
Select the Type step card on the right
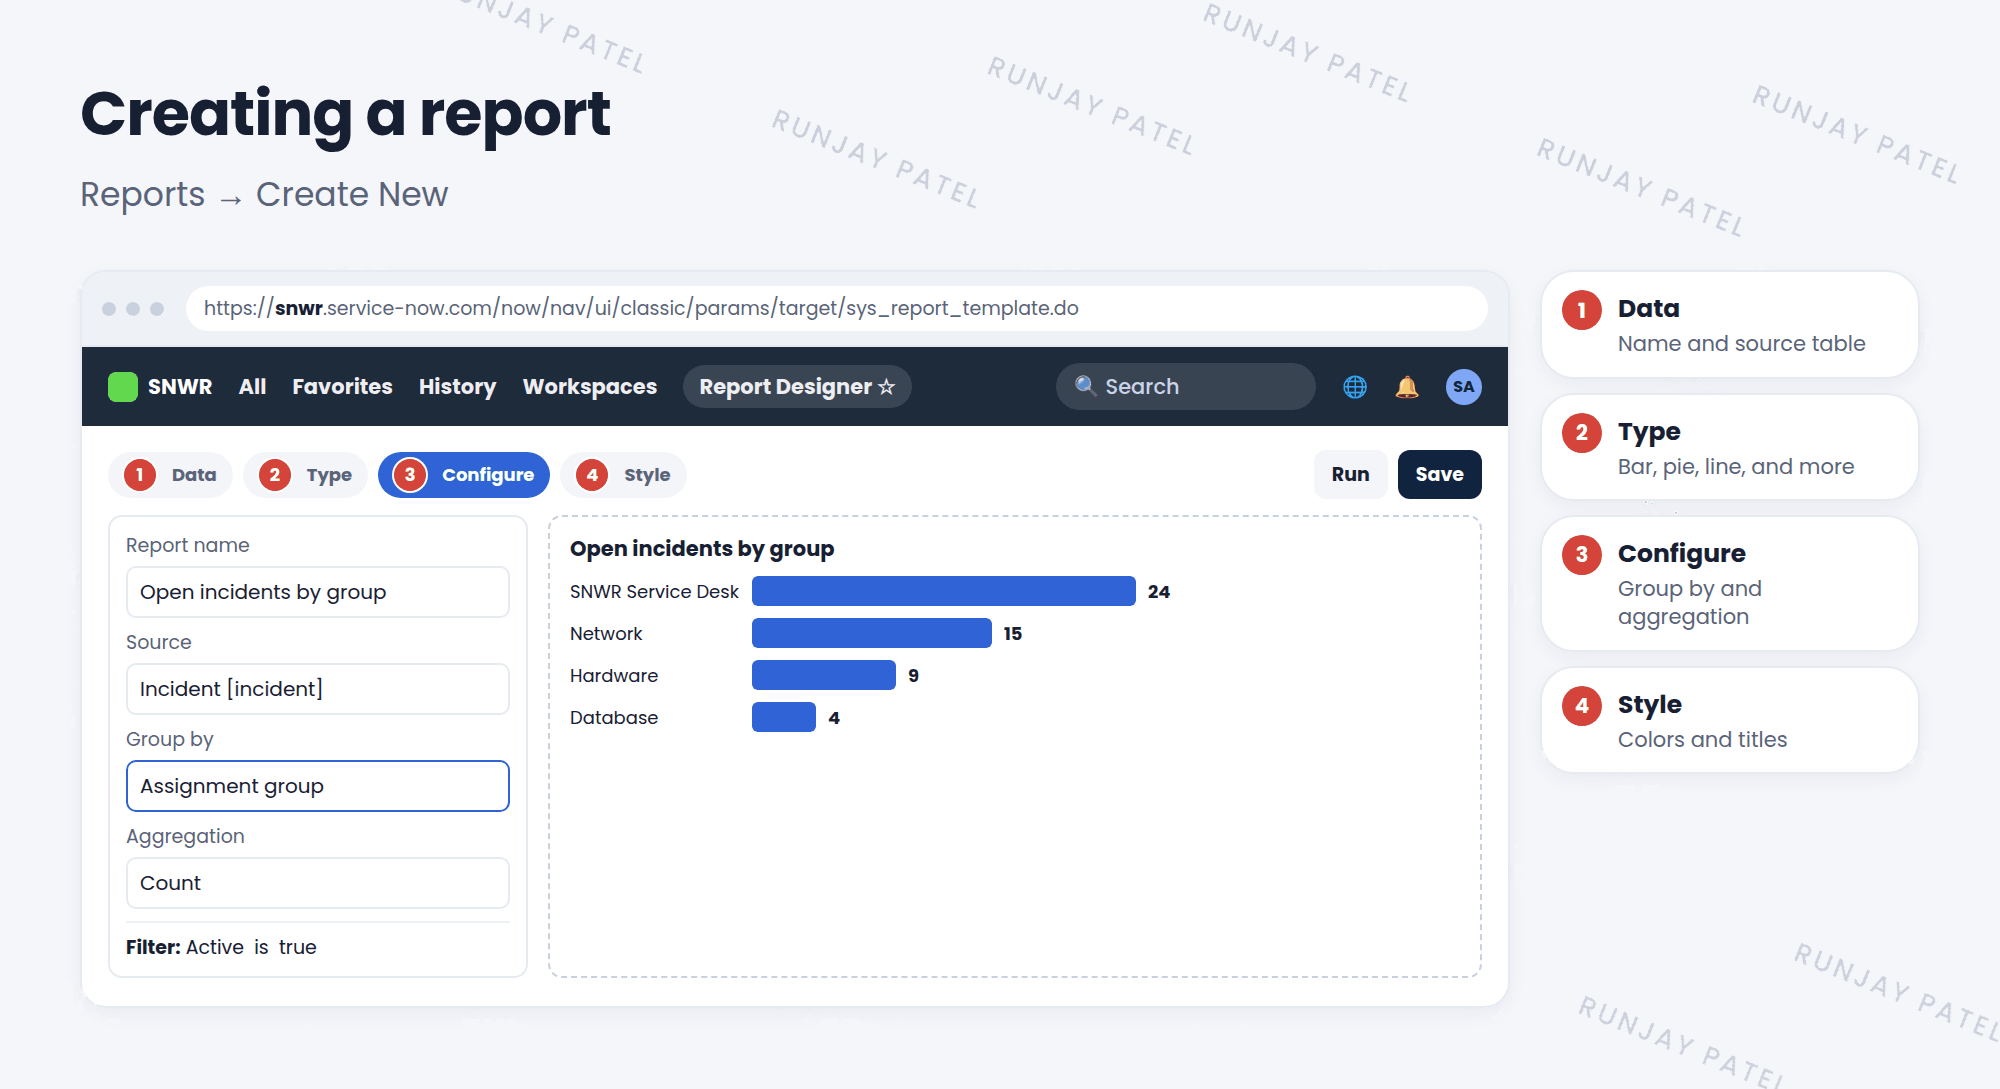(1729, 448)
